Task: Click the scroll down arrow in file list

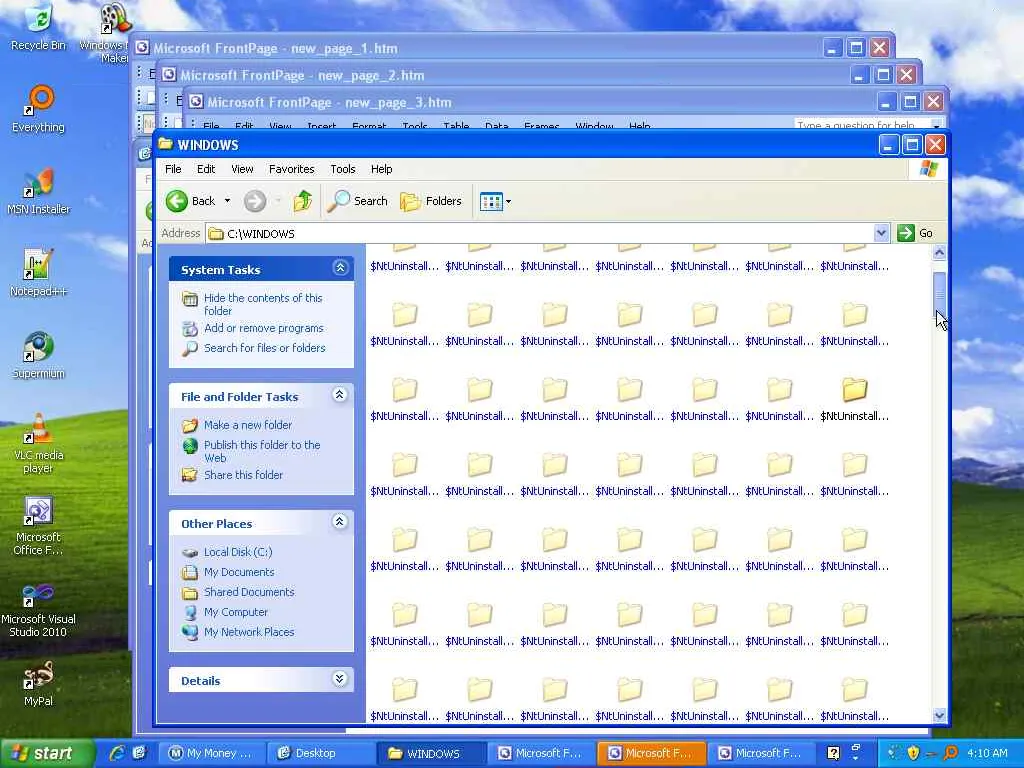Action: pyautogui.click(x=939, y=715)
